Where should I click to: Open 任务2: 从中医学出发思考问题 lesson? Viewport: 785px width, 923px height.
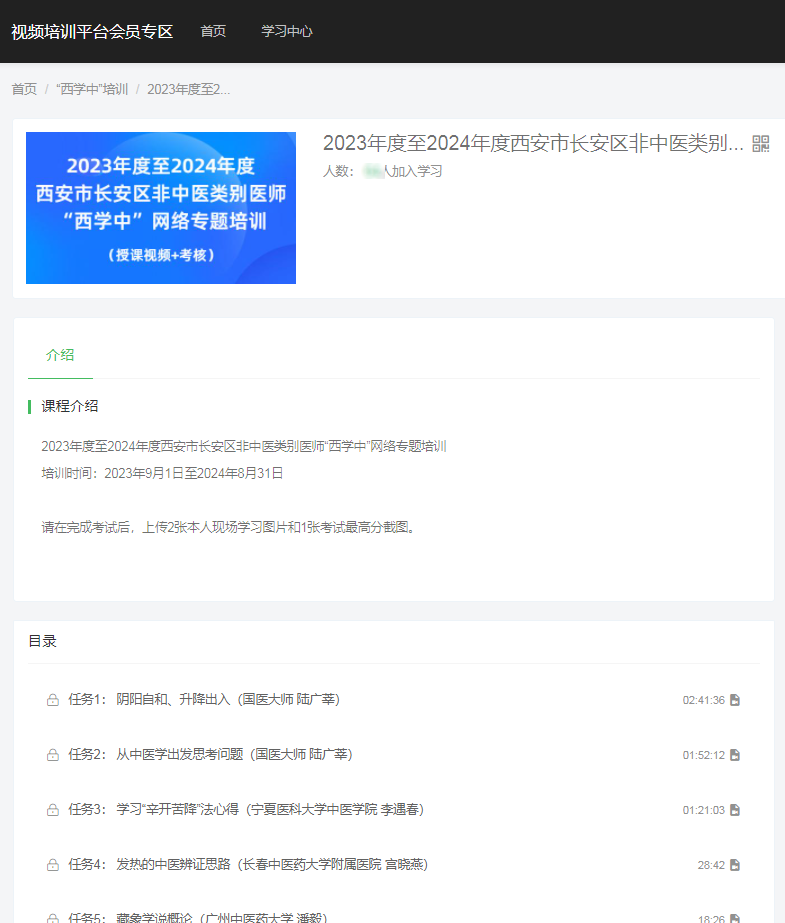[210, 755]
